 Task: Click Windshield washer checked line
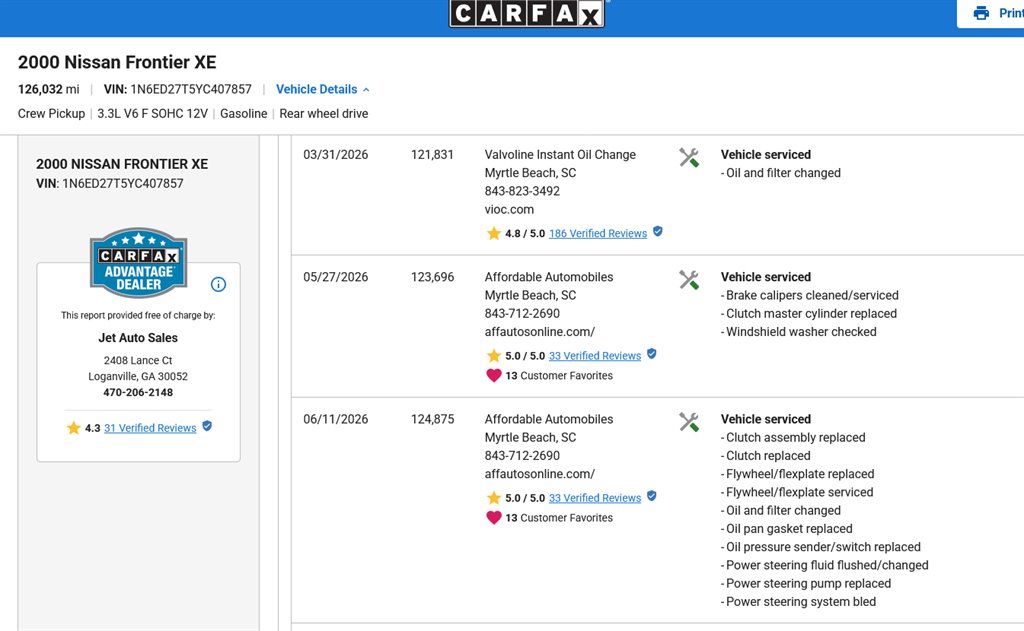point(799,332)
